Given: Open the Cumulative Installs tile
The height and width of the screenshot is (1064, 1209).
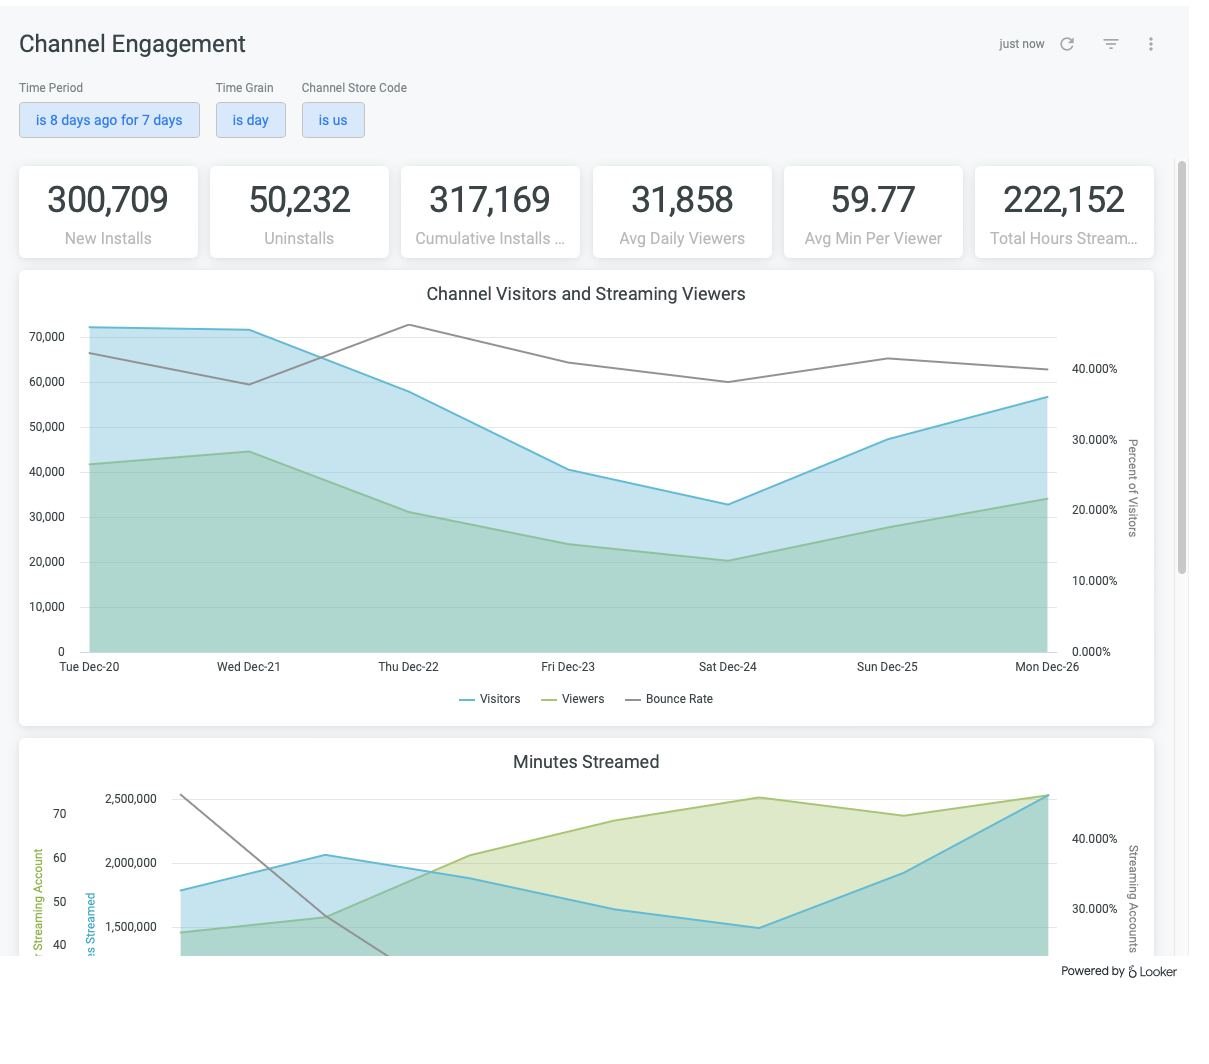Looking at the screenshot, I should (490, 212).
